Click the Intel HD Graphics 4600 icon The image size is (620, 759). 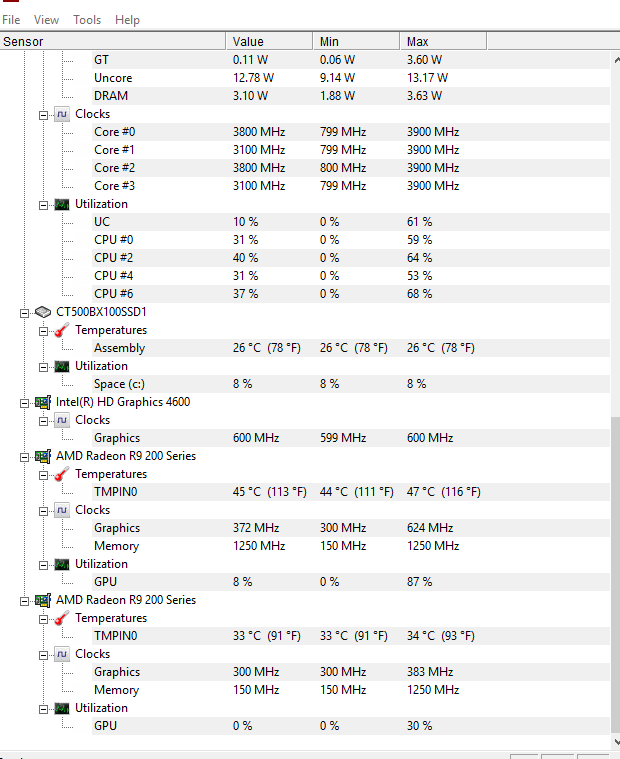pyautogui.click(x=43, y=402)
